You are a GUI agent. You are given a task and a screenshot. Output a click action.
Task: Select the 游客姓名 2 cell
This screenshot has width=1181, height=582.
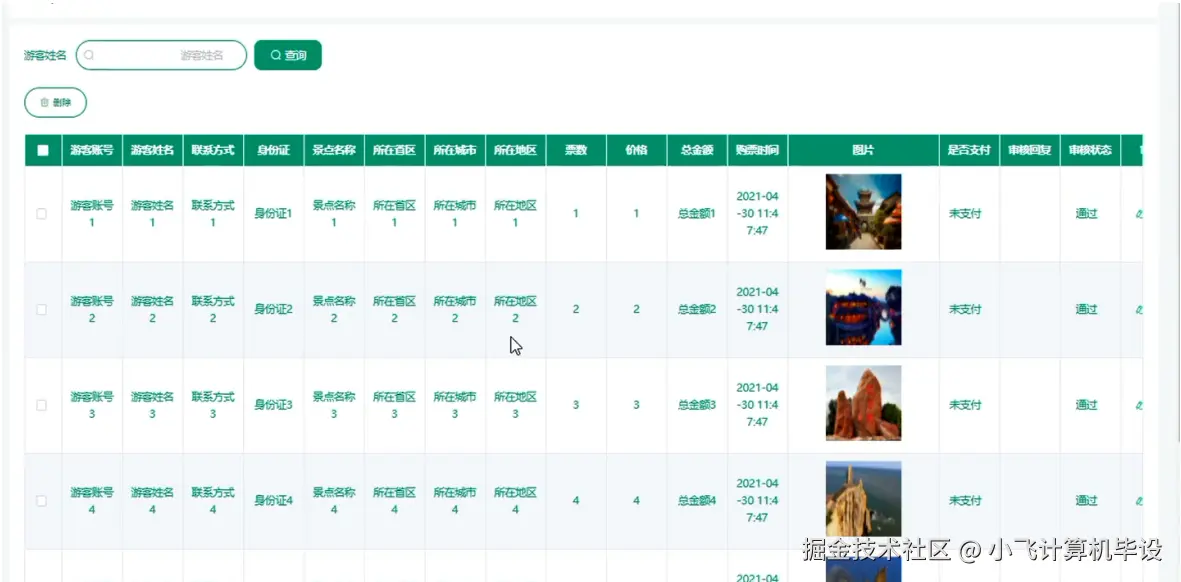click(x=152, y=309)
